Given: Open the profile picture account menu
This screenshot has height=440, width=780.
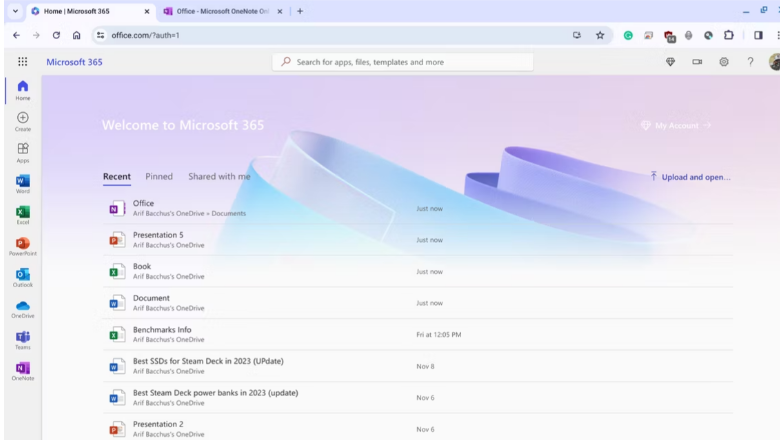Looking at the screenshot, I should tap(774, 62).
